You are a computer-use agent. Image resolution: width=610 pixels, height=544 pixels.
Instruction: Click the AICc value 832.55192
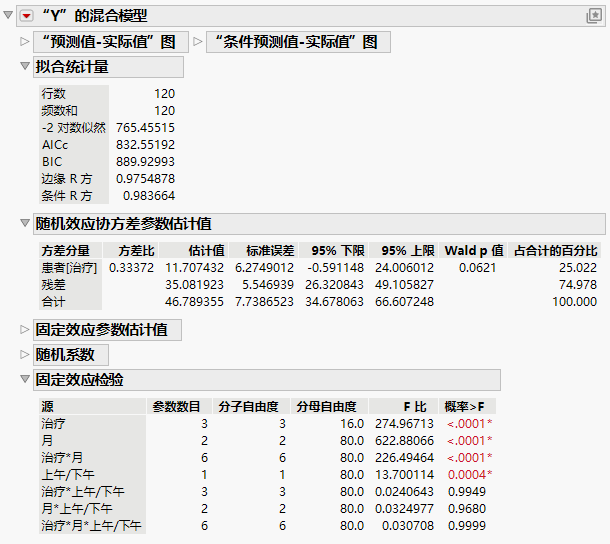coord(145,145)
